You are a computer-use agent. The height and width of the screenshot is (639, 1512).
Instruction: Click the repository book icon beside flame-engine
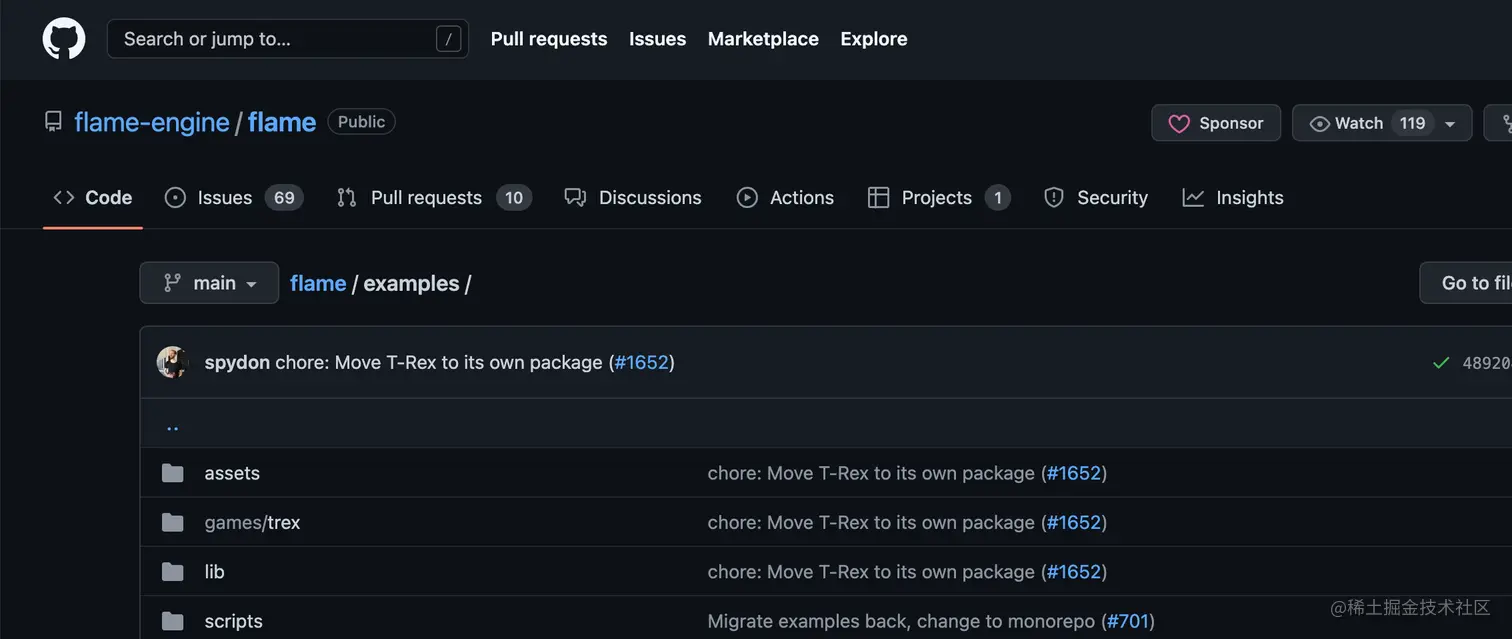coord(53,122)
